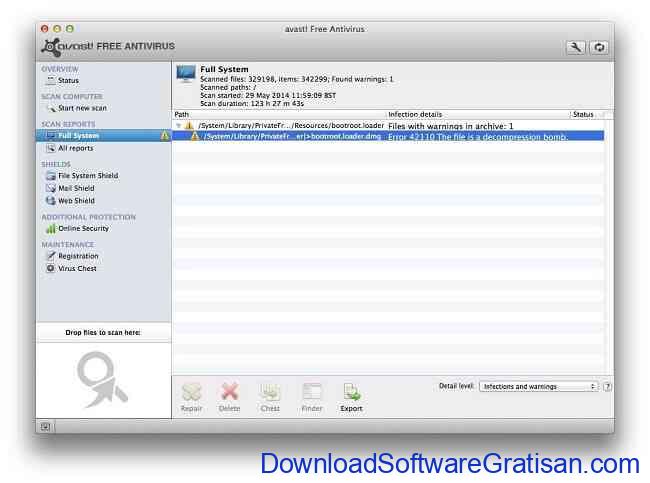Open the Detail level dropdown

click(539, 386)
